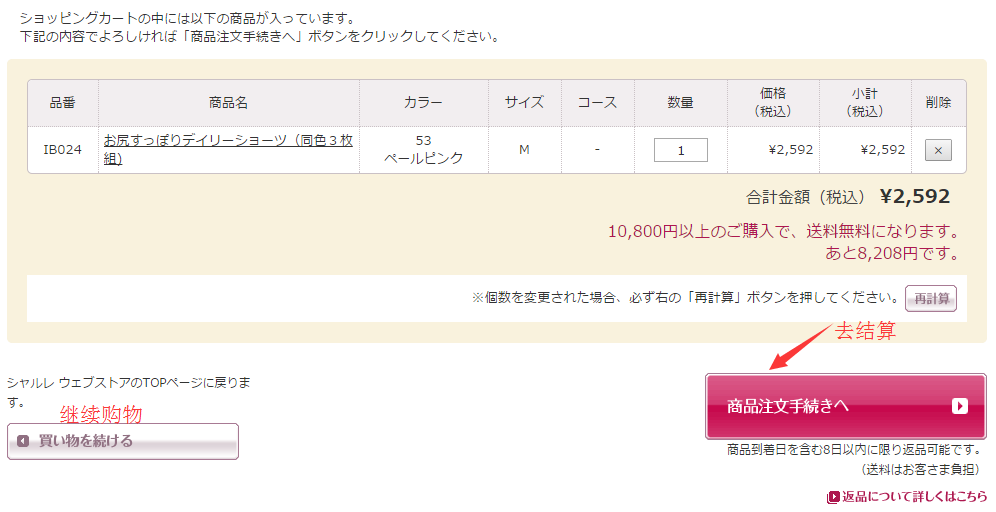Open the 返品について詳しくはこちら link text
The image size is (996, 512).
click(x=914, y=497)
